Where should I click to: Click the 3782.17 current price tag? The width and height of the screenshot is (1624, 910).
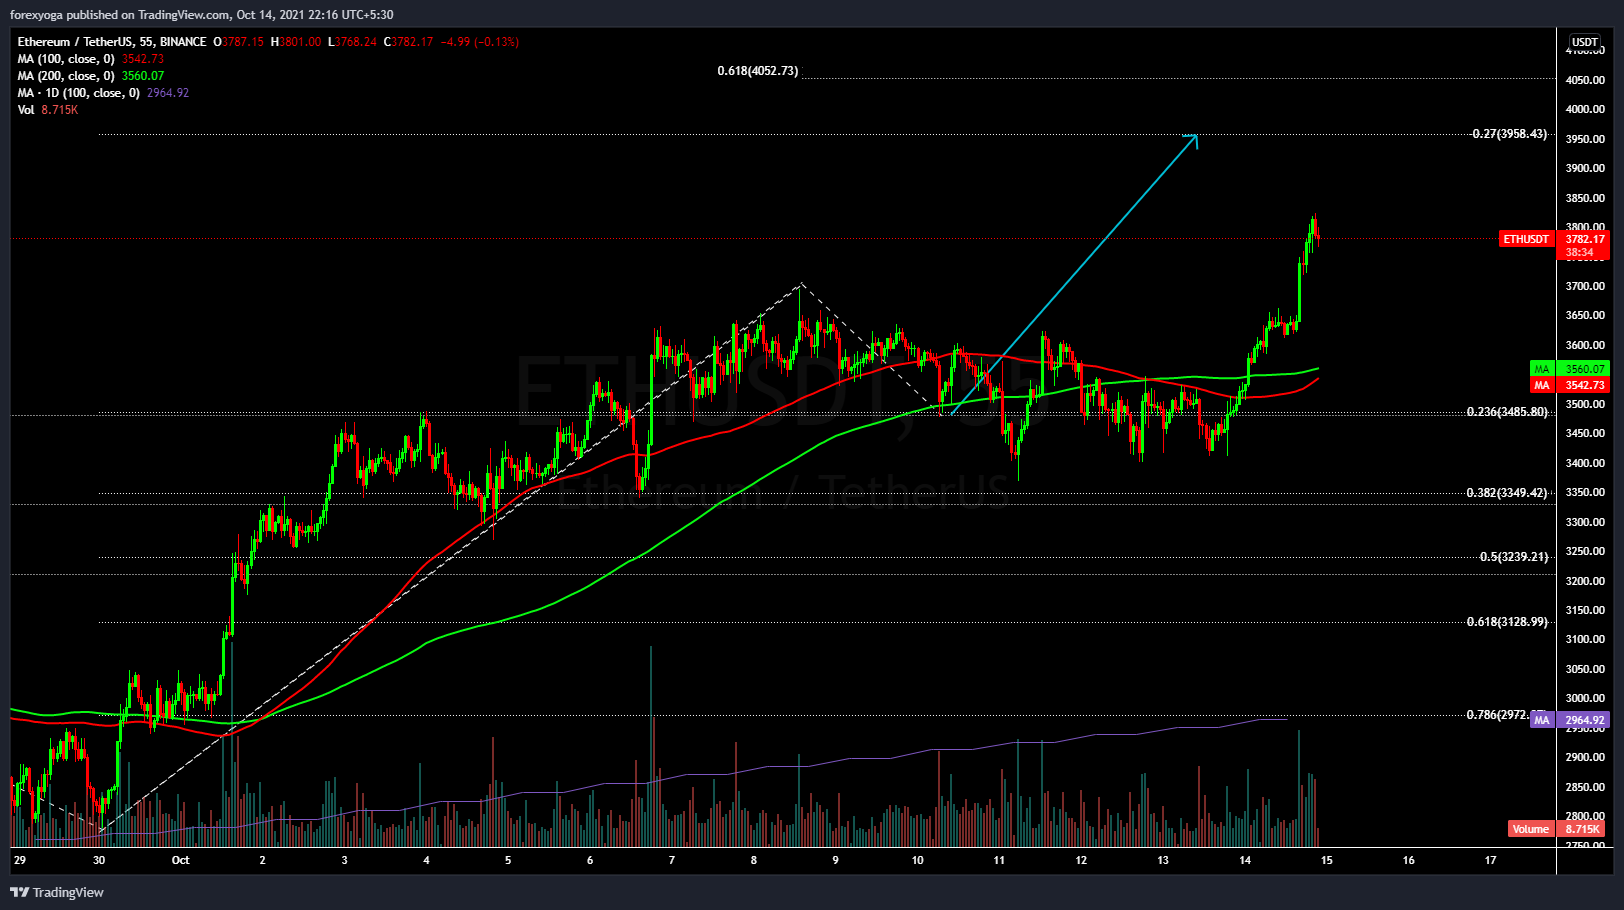[1584, 239]
